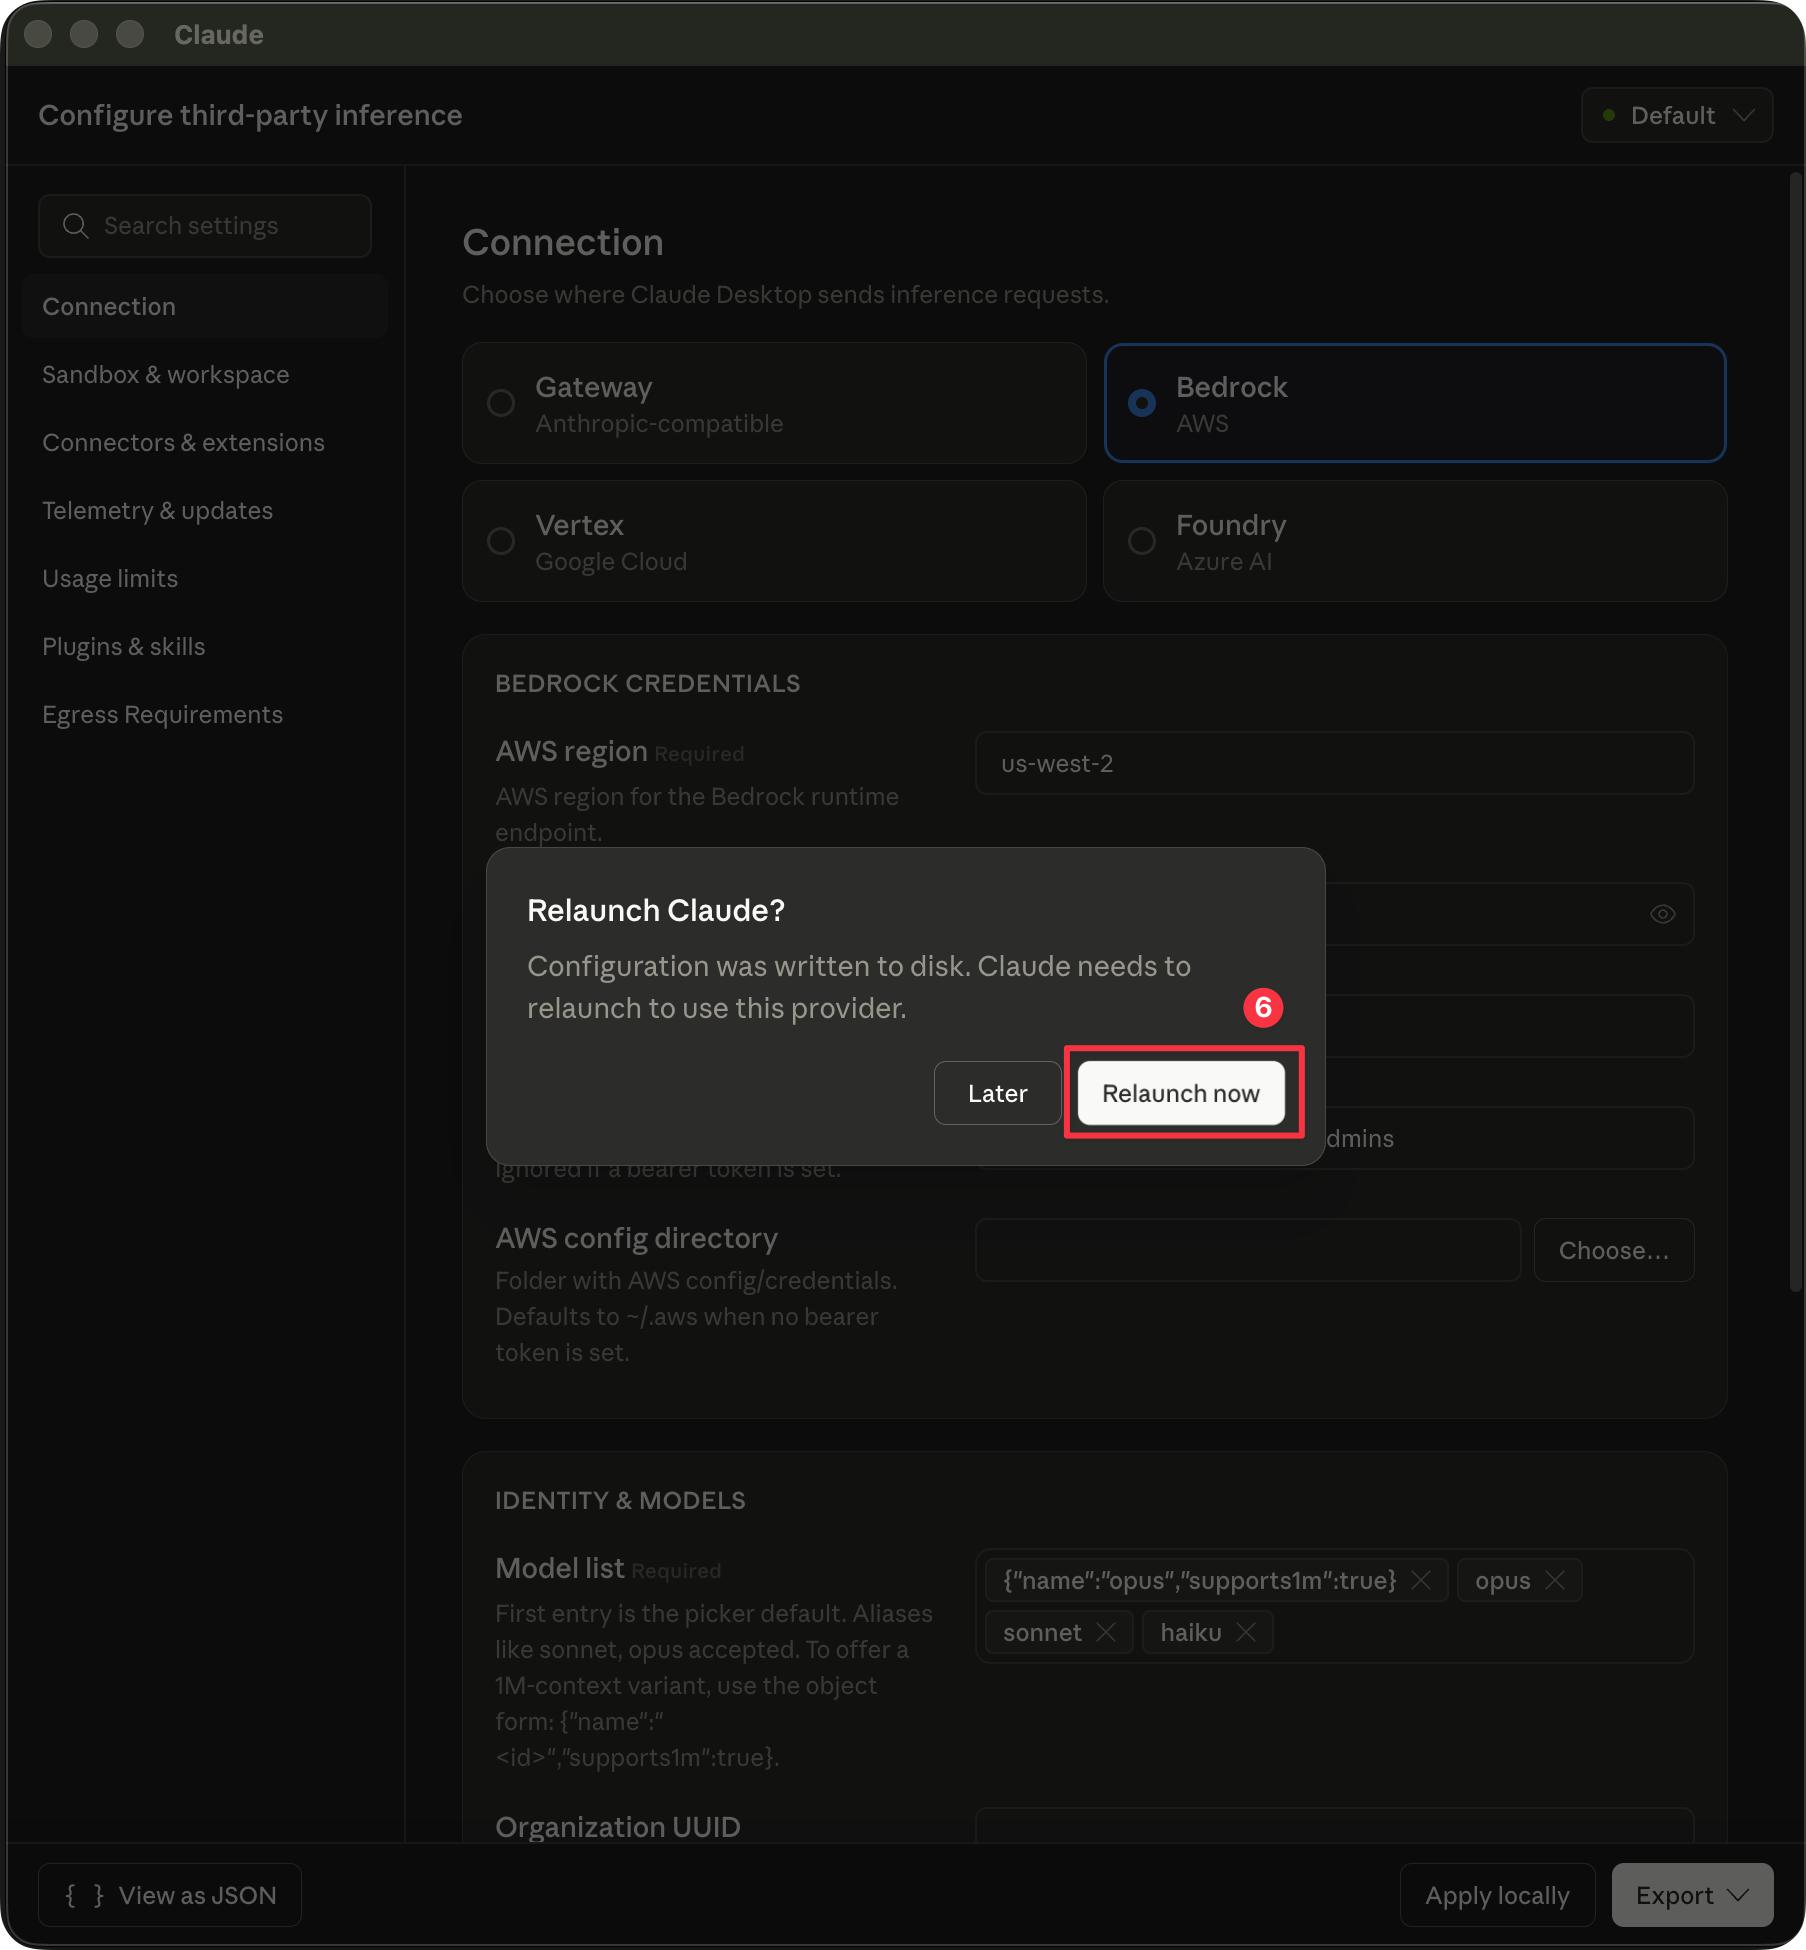
Task: Remove the {"name":"opus","supports1m":true} model tag
Action: tap(1421, 1580)
